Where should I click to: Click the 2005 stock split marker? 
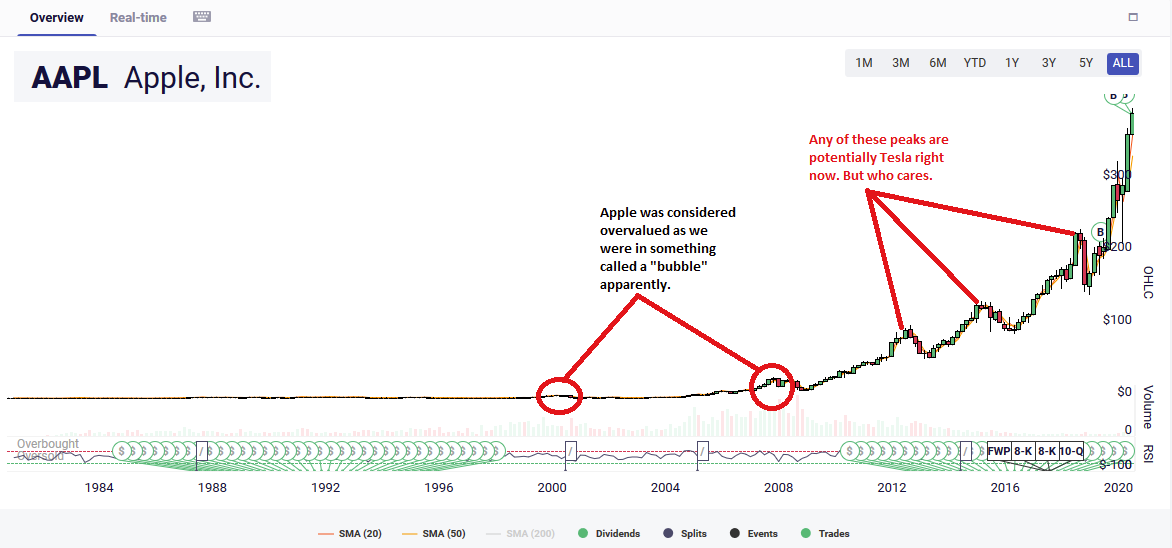[703, 451]
